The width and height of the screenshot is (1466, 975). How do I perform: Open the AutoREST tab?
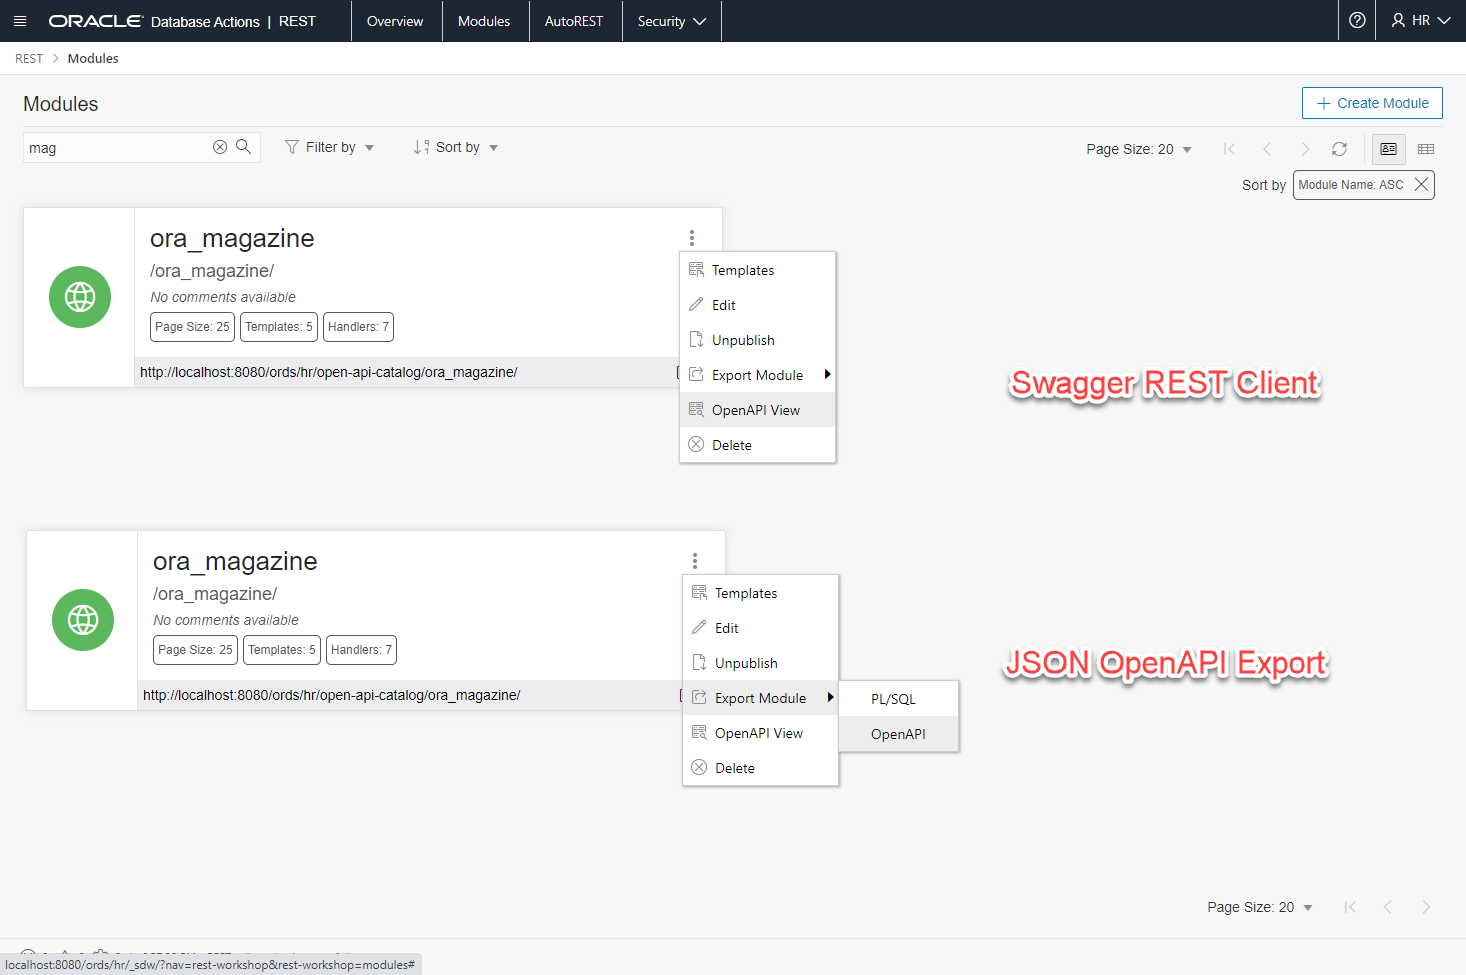pyautogui.click(x=574, y=21)
